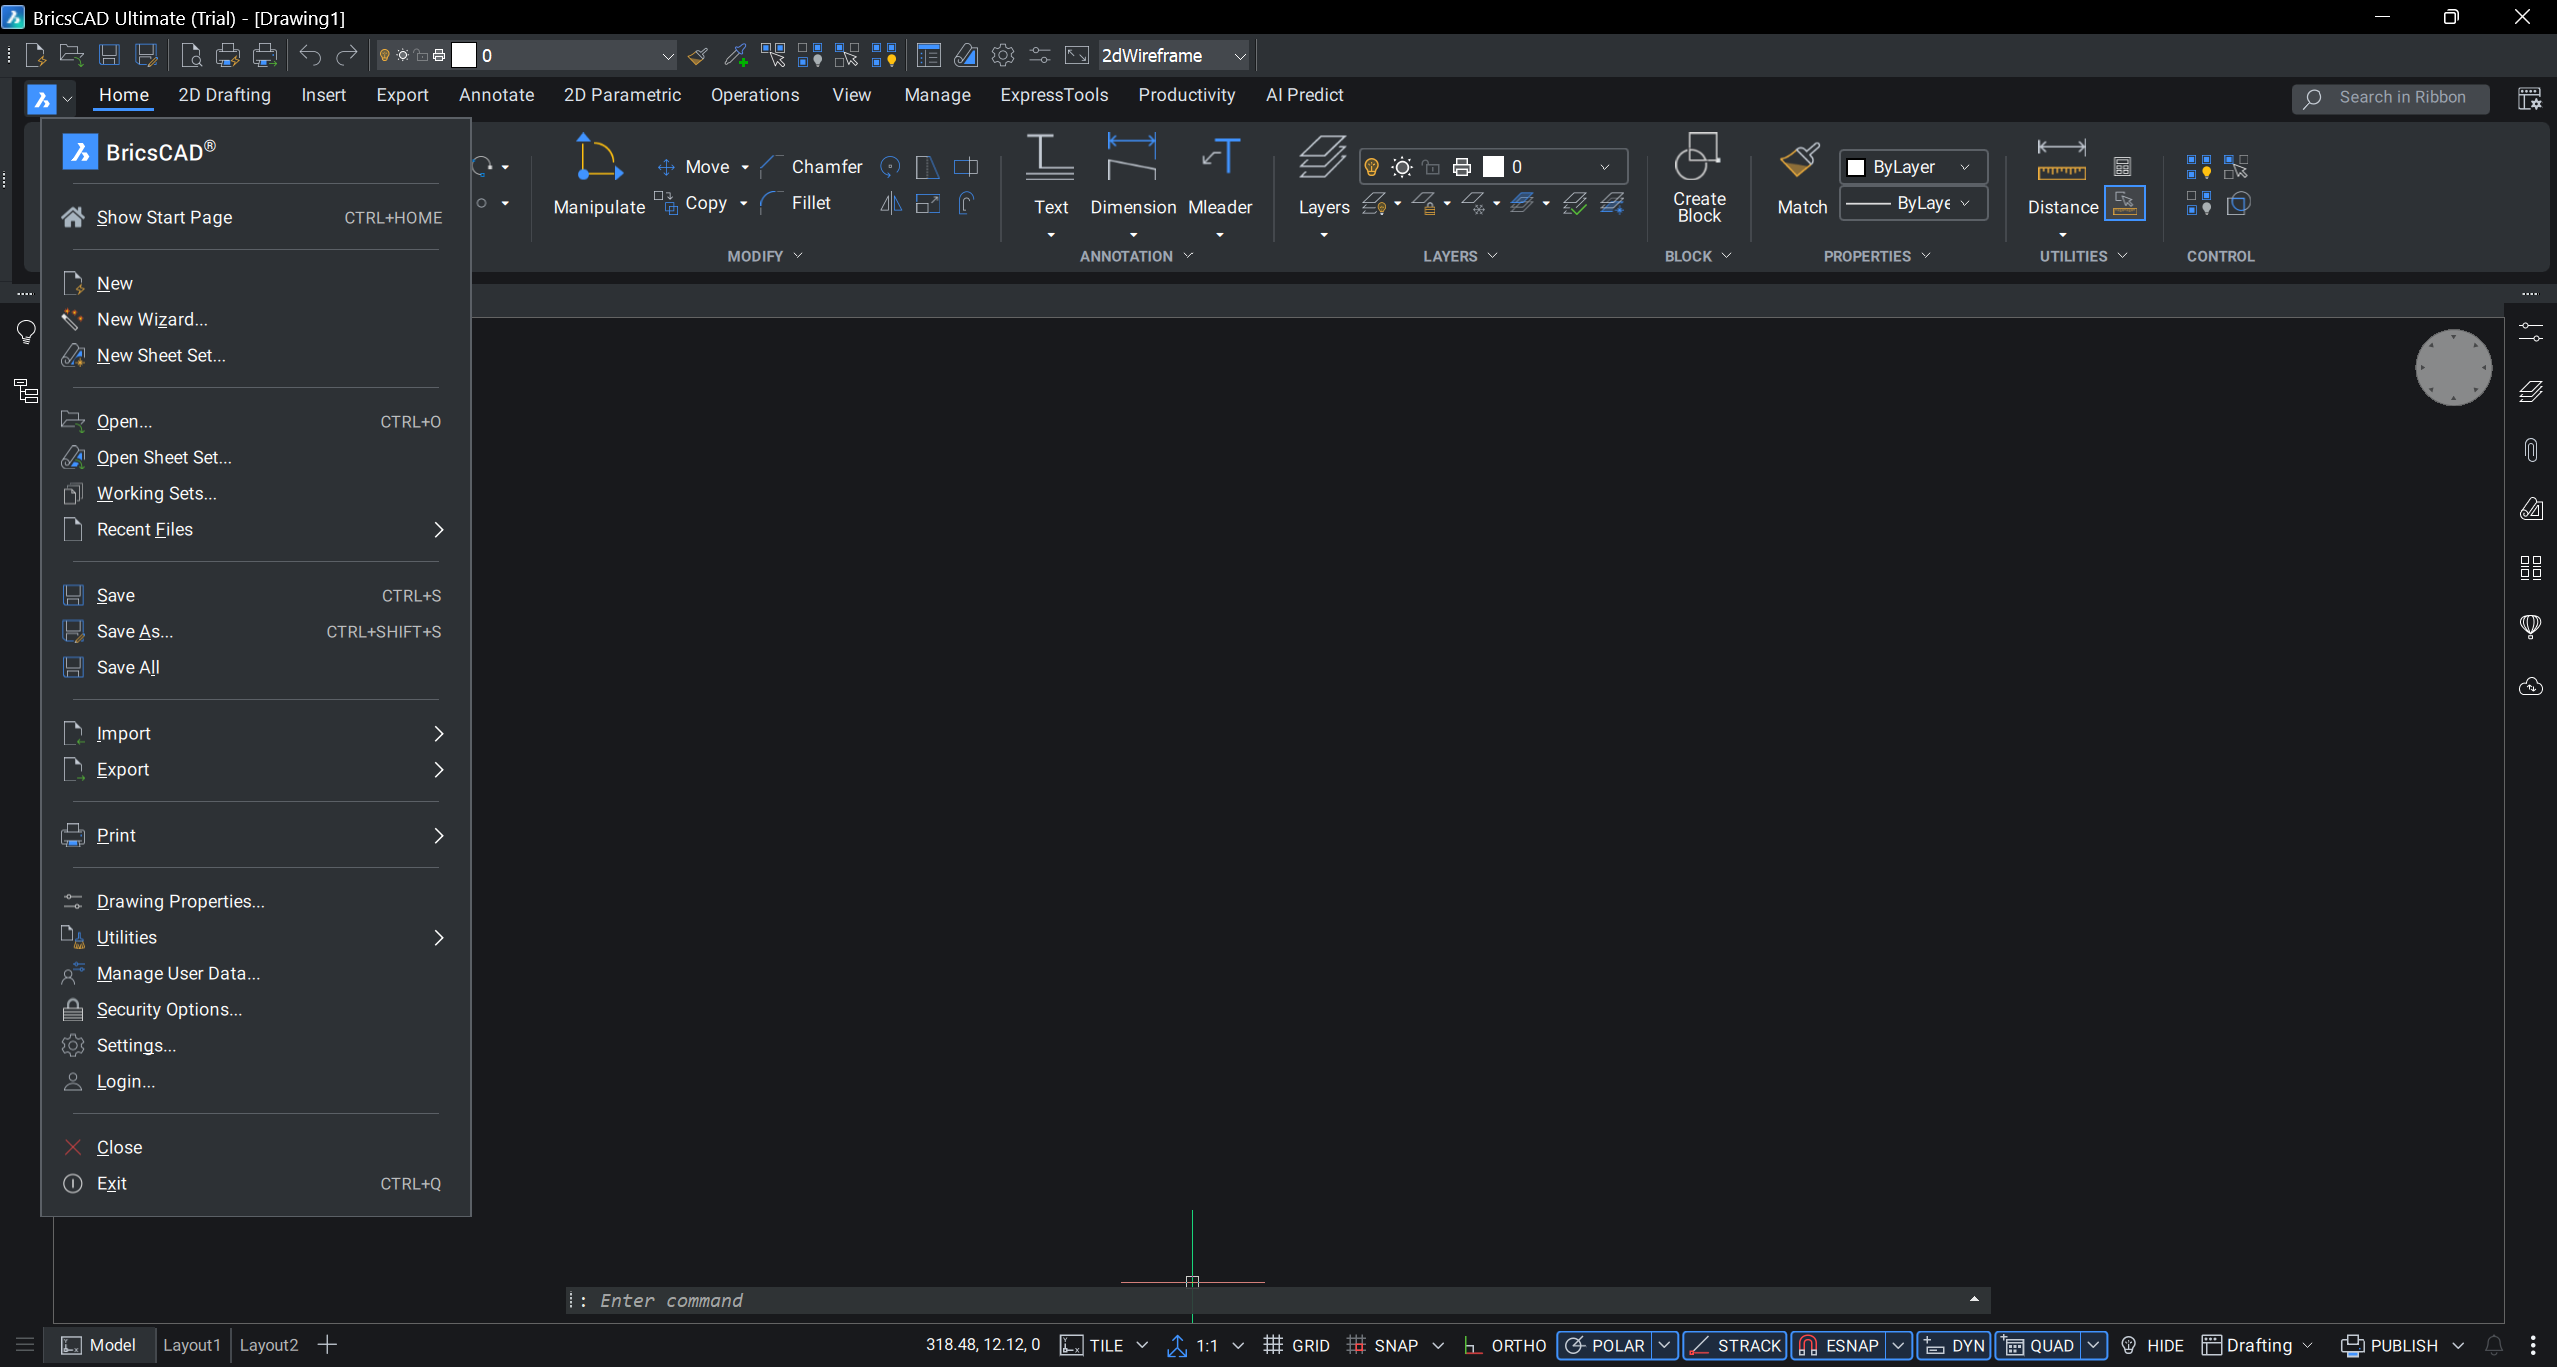The height and width of the screenshot is (1367, 2557).
Task: Click the ByLayer white color swatch in Properties
Action: [x=1856, y=168]
